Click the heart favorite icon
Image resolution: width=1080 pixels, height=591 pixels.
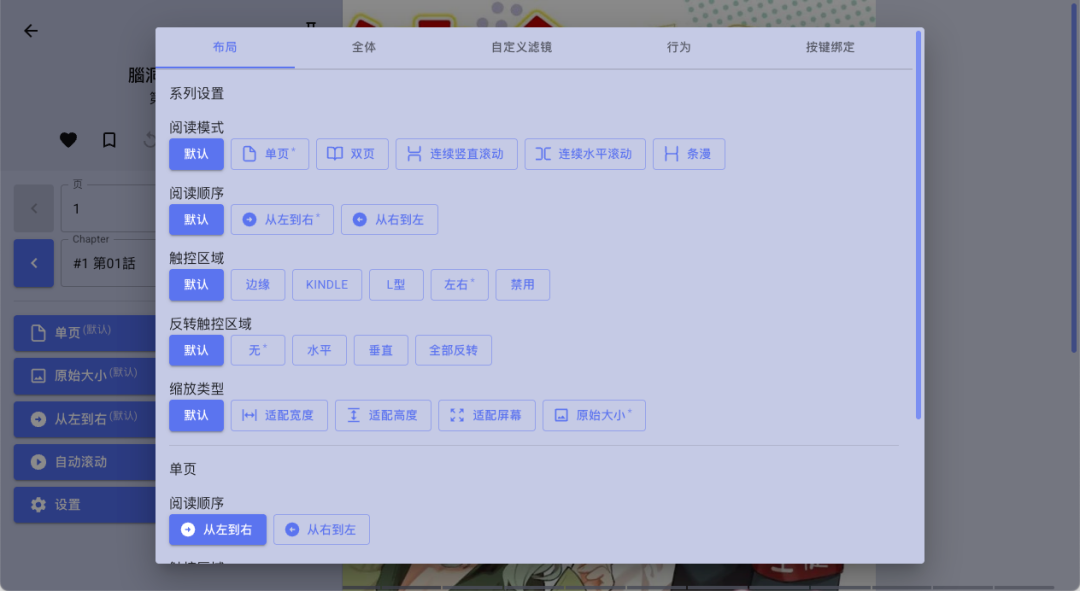pyautogui.click(x=68, y=140)
